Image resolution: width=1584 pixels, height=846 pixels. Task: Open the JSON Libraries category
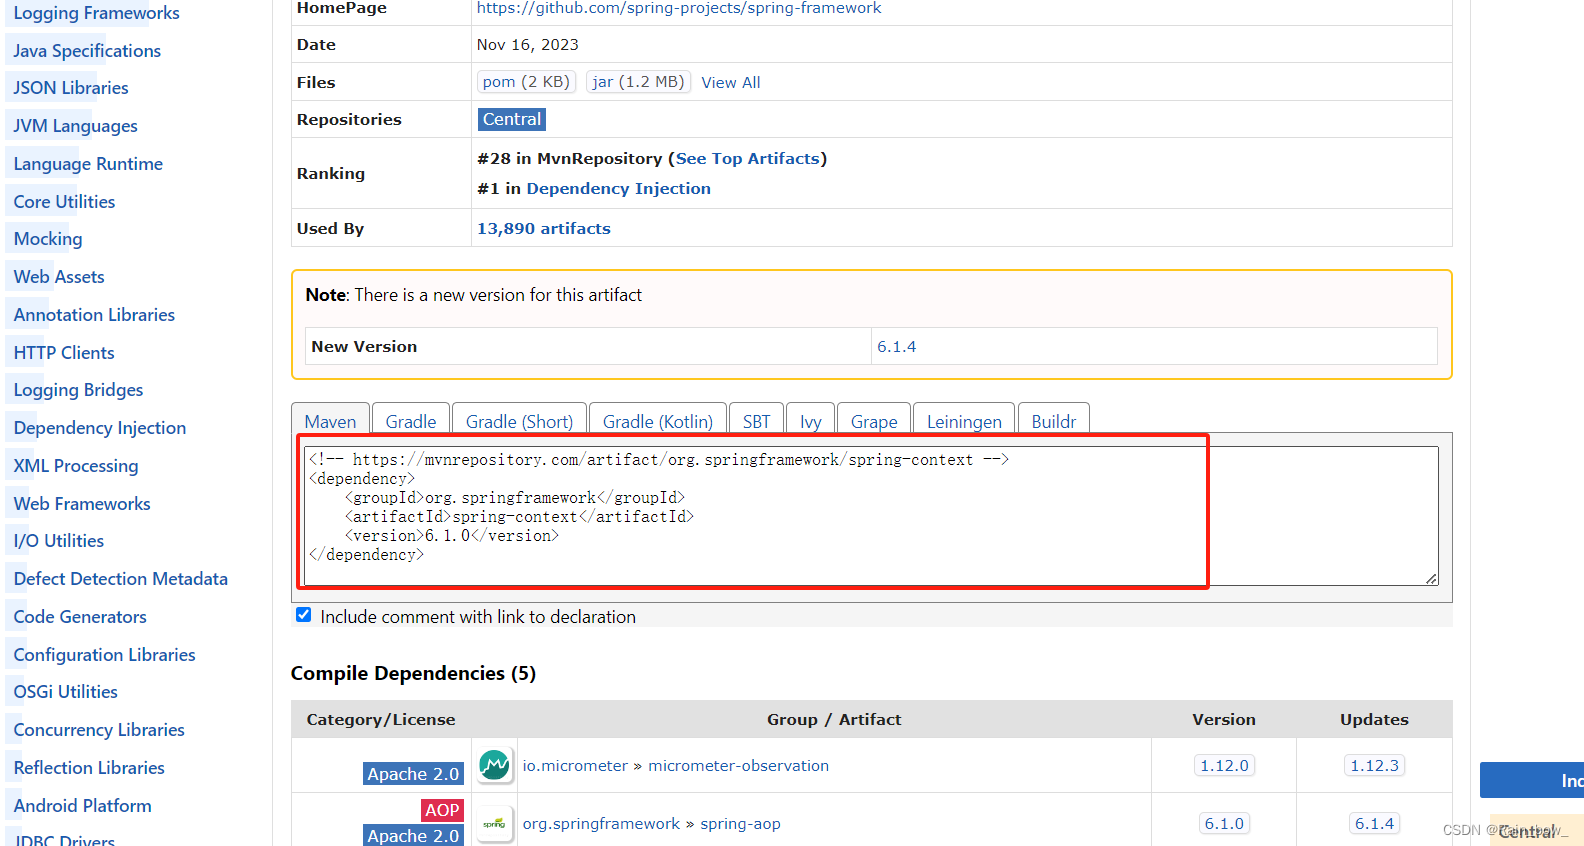(x=71, y=88)
